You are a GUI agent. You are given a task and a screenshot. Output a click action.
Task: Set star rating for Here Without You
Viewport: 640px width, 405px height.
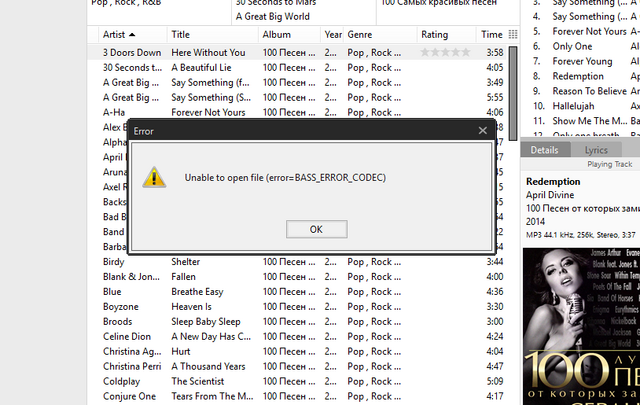pyautogui.click(x=445, y=52)
